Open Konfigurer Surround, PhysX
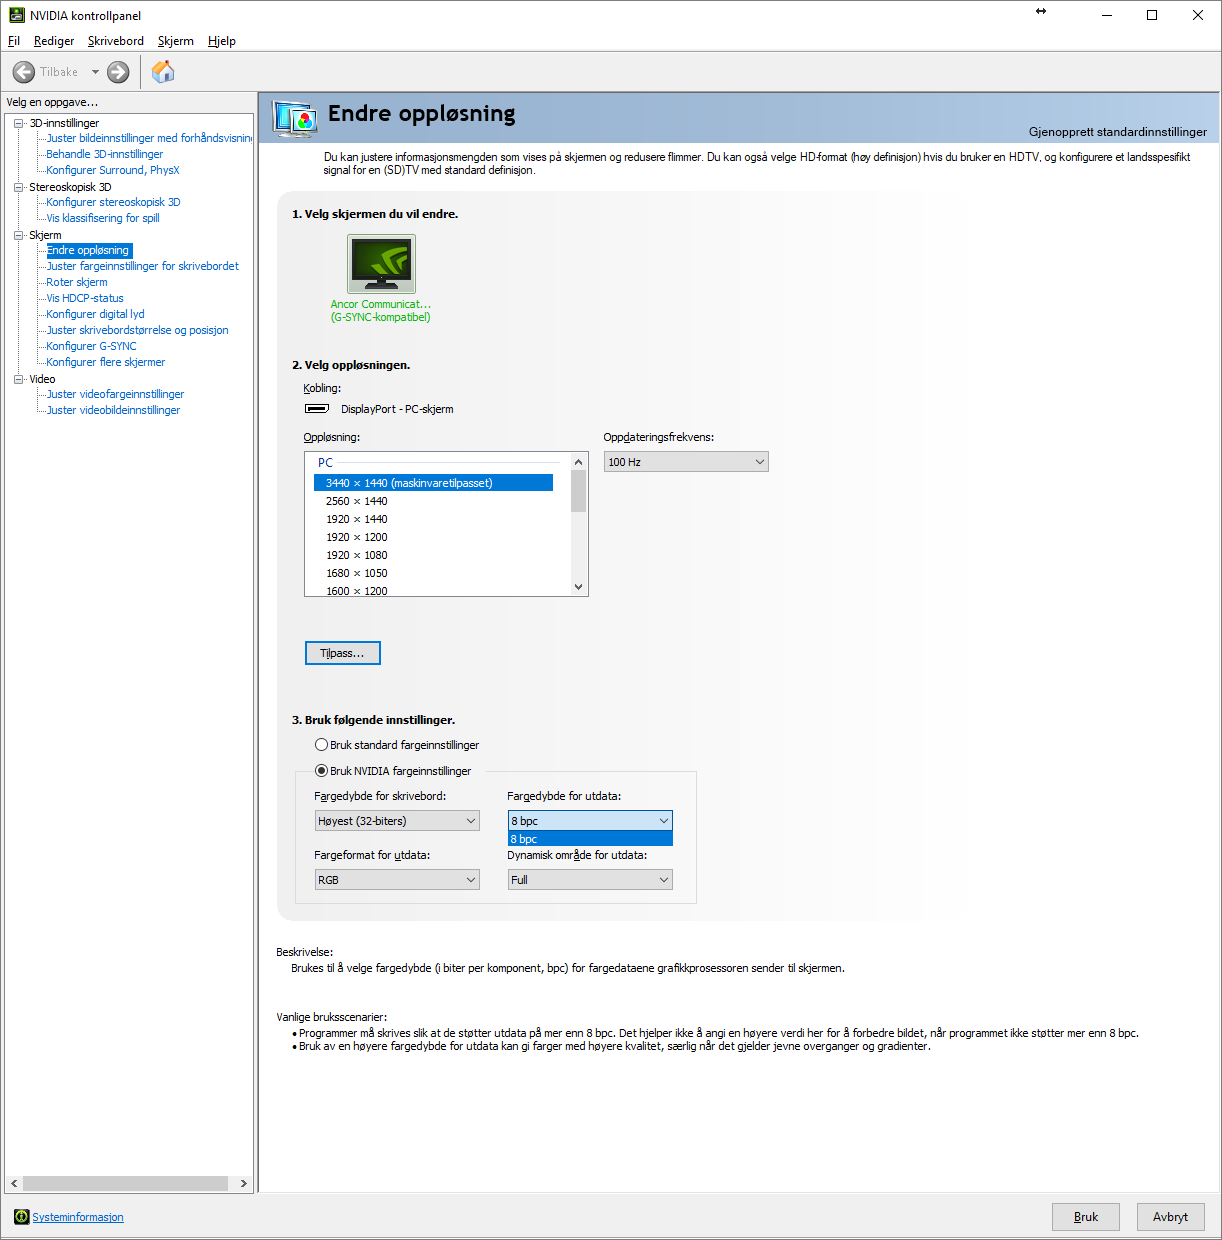This screenshot has height=1240, width=1222. 113,170
